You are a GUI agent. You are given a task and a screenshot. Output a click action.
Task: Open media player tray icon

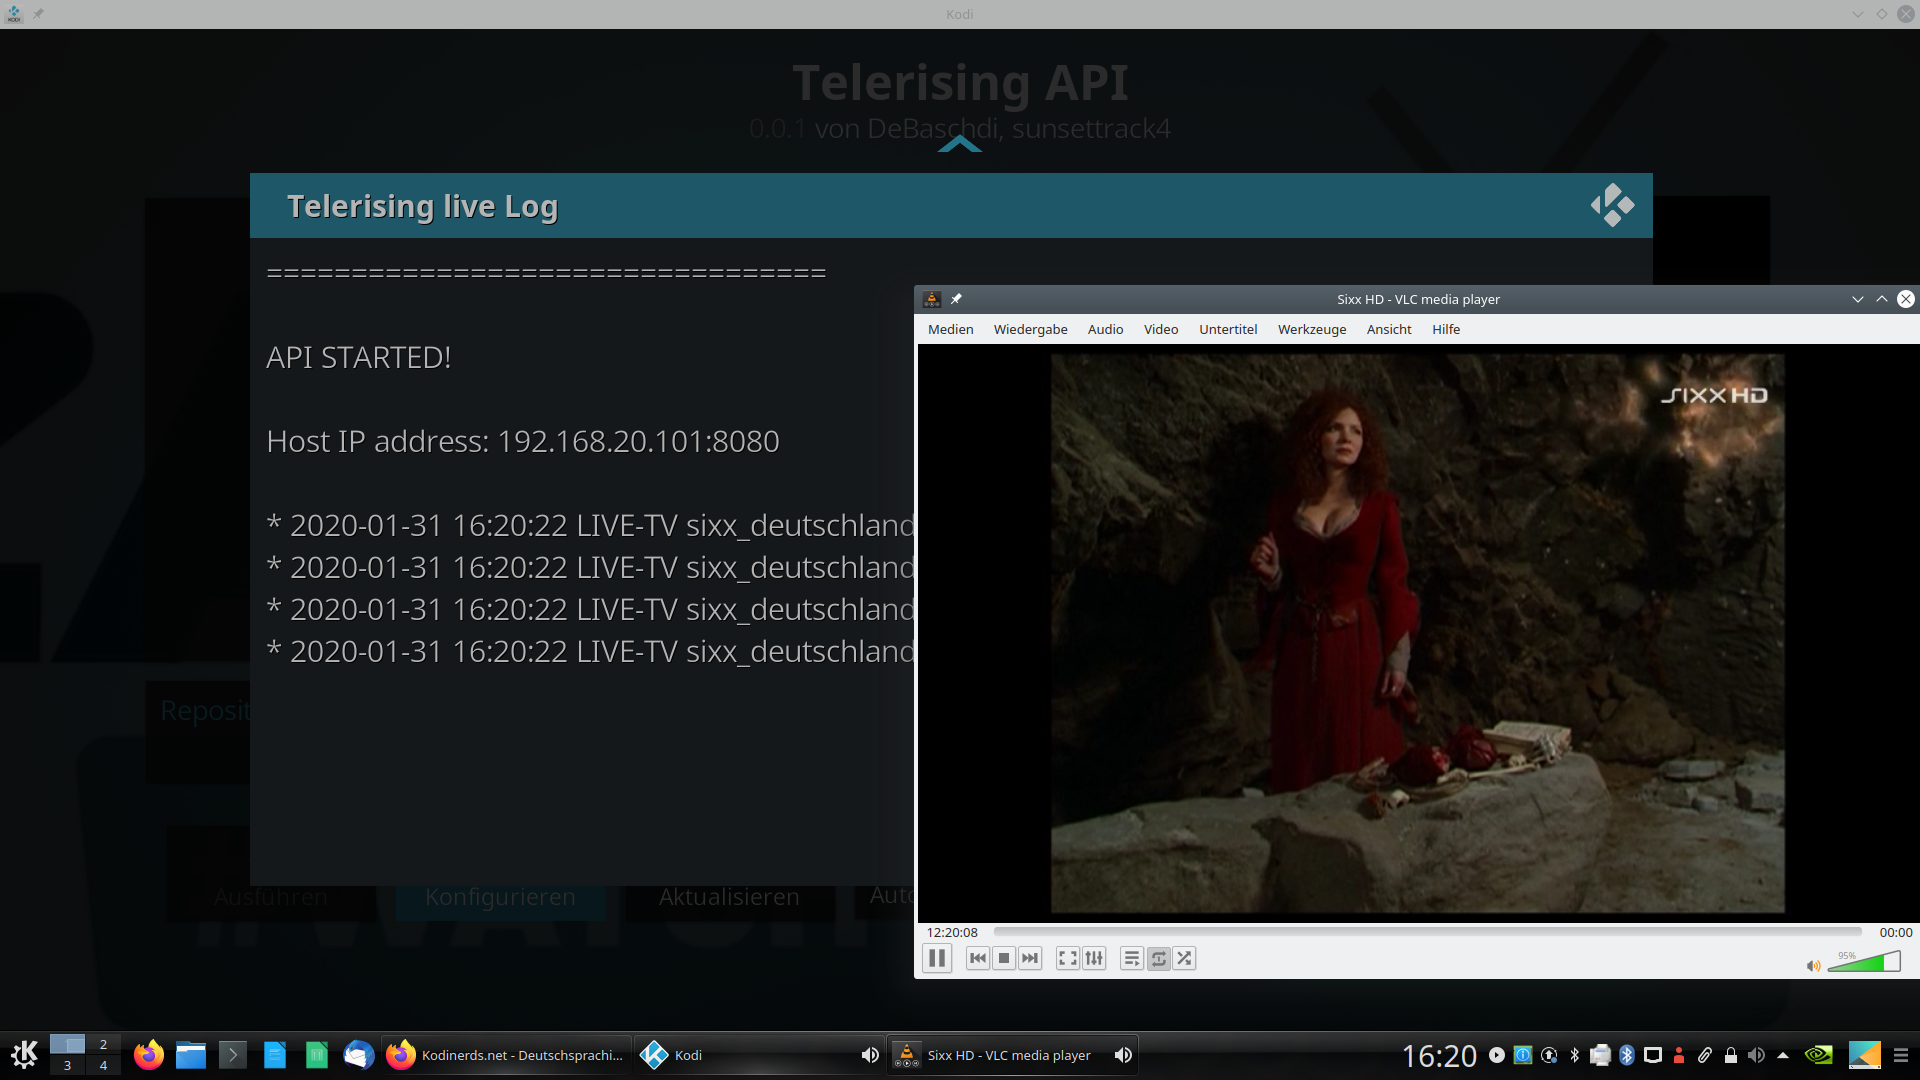(x=1497, y=1055)
